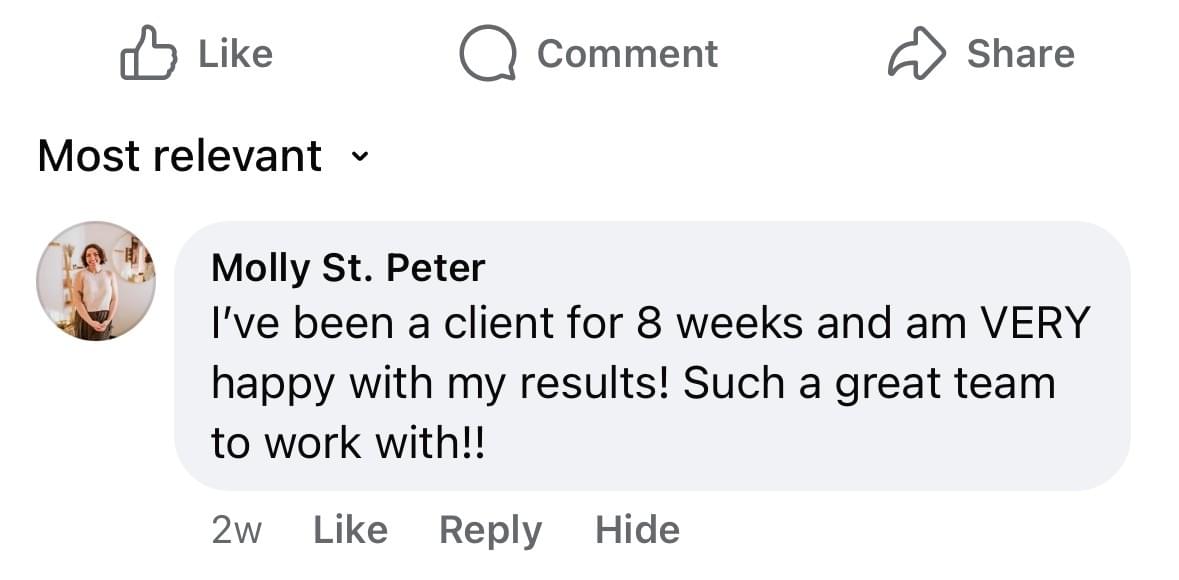1179x580 pixels.
Task: Open Molly St. Peter's profile picture
Action: tap(96, 281)
